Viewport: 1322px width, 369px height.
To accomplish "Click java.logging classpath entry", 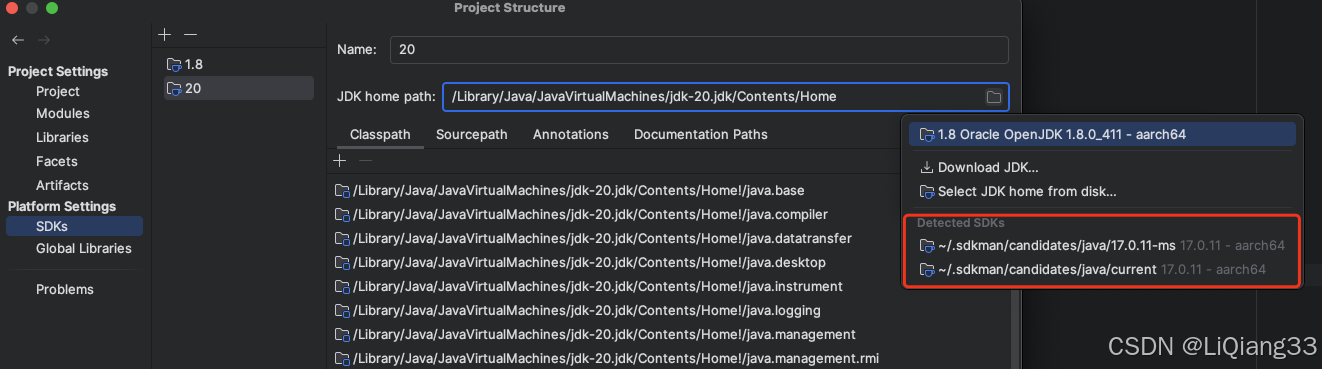I will [x=587, y=310].
